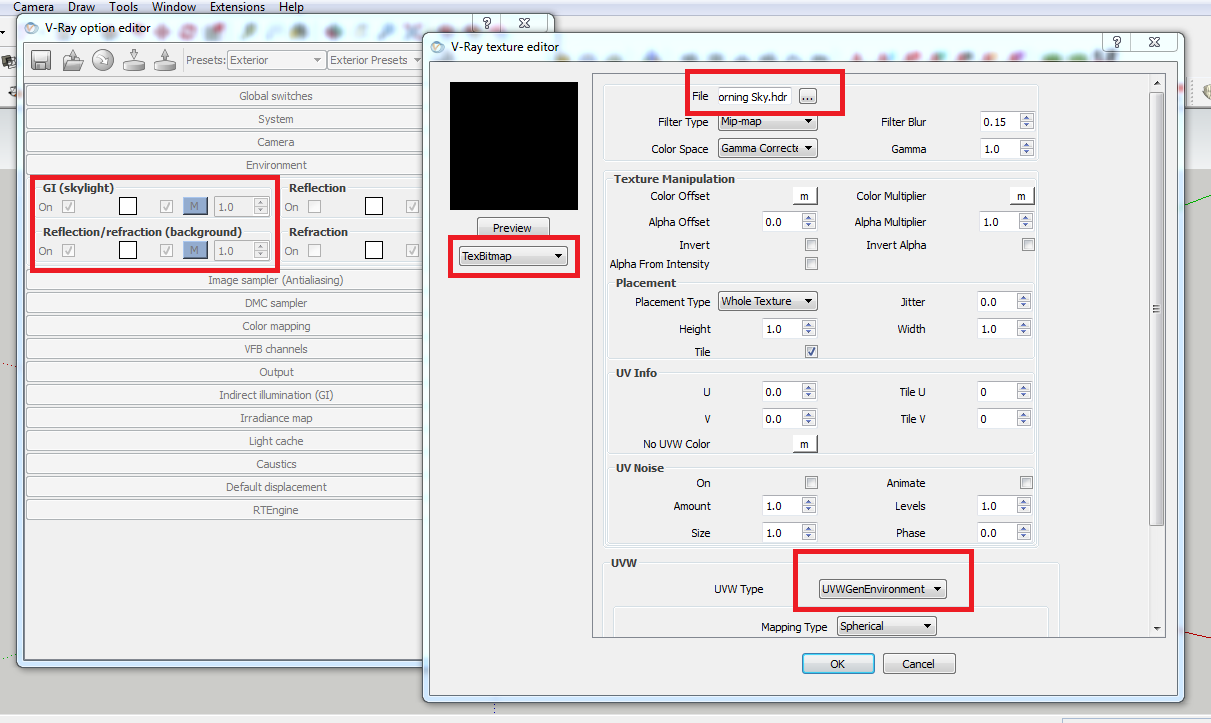Expand the Irradiance map rollout
The height and width of the screenshot is (723, 1211).
click(x=224, y=418)
